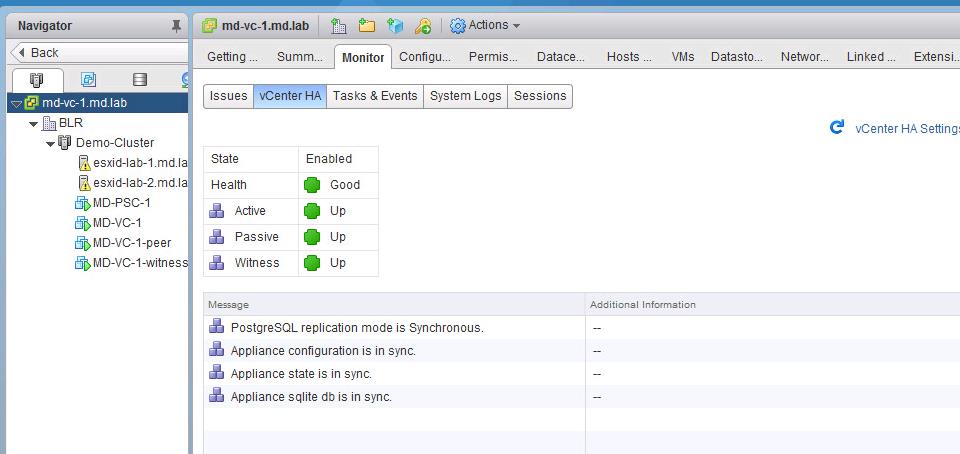
Task: Pin the Navigator panel
Action: click(176, 26)
